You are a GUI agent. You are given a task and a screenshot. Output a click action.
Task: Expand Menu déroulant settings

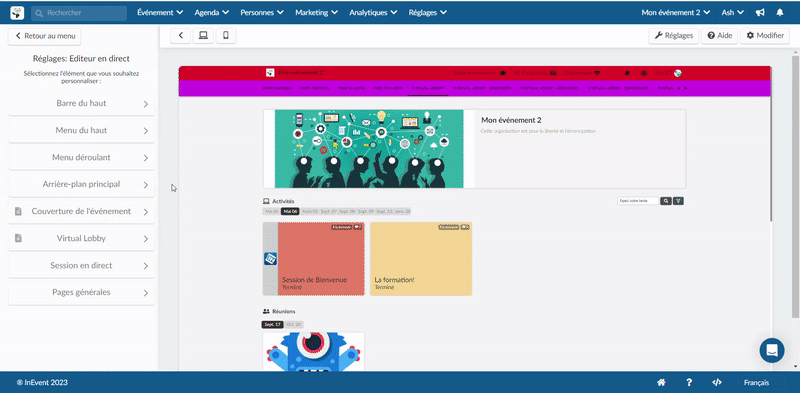coord(82,158)
